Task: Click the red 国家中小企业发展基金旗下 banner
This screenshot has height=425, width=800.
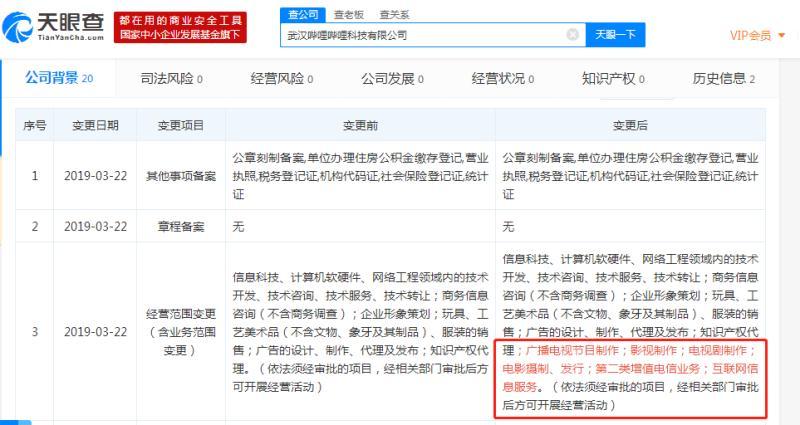Action: (x=180, y=27)
